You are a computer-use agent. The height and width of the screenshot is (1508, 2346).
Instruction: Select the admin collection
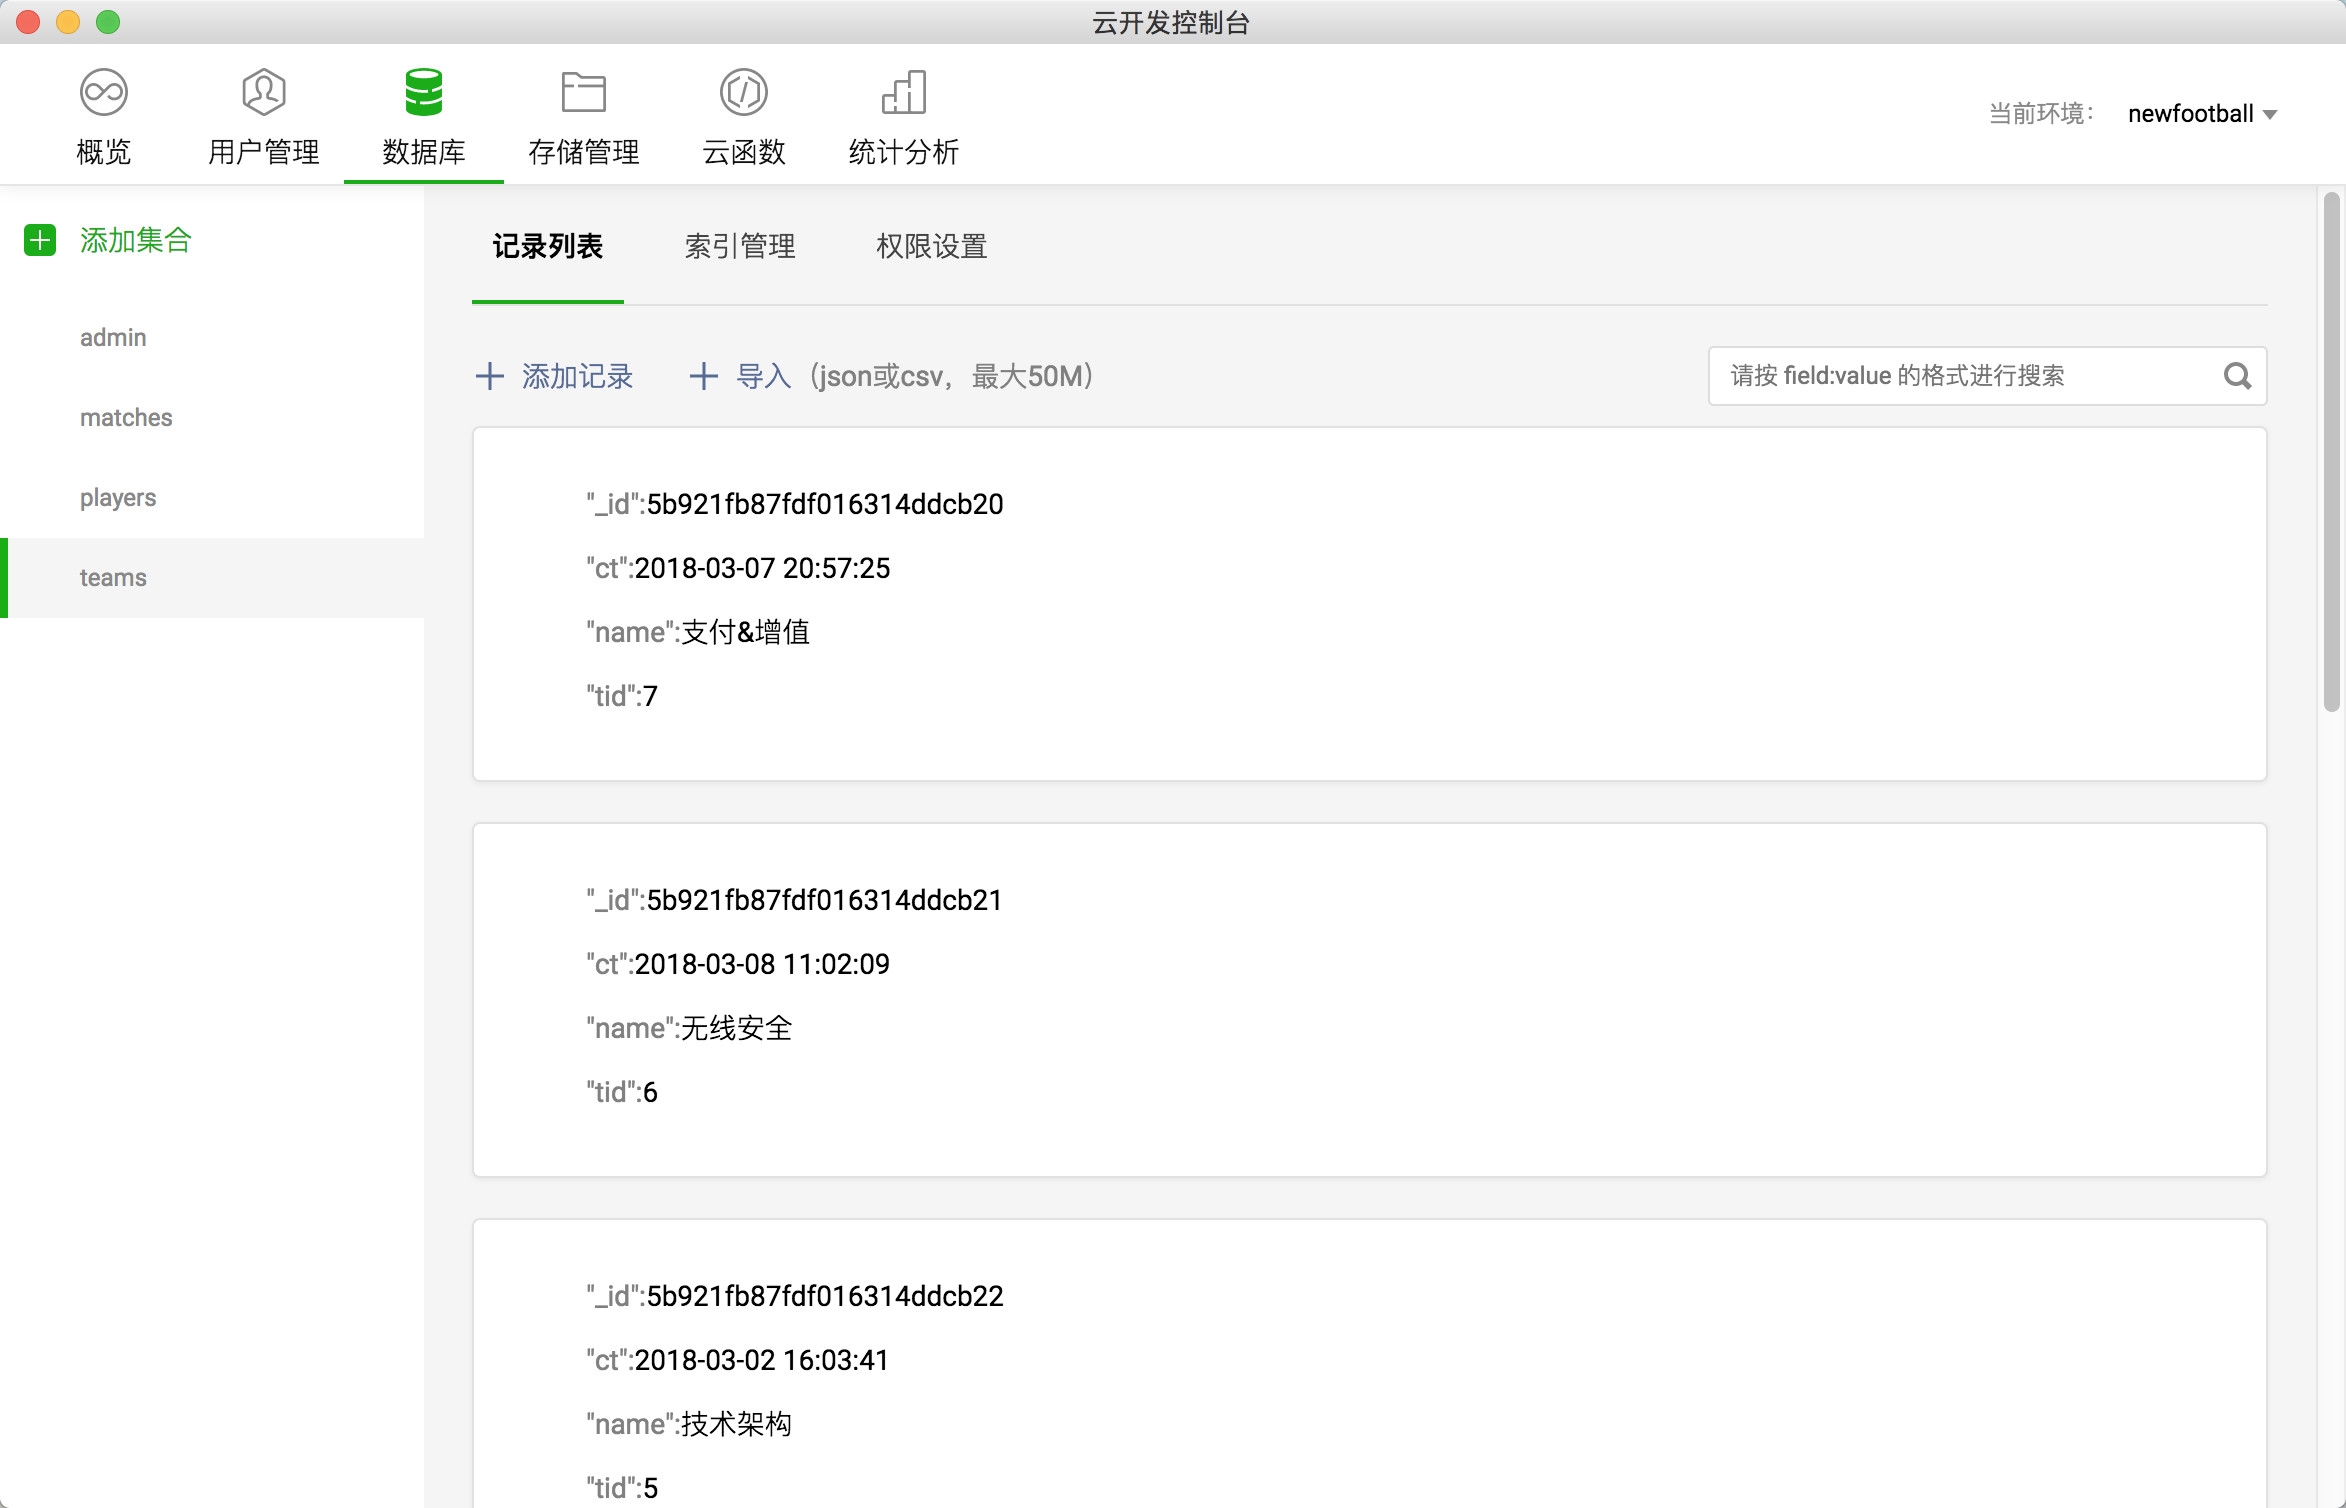113,338
